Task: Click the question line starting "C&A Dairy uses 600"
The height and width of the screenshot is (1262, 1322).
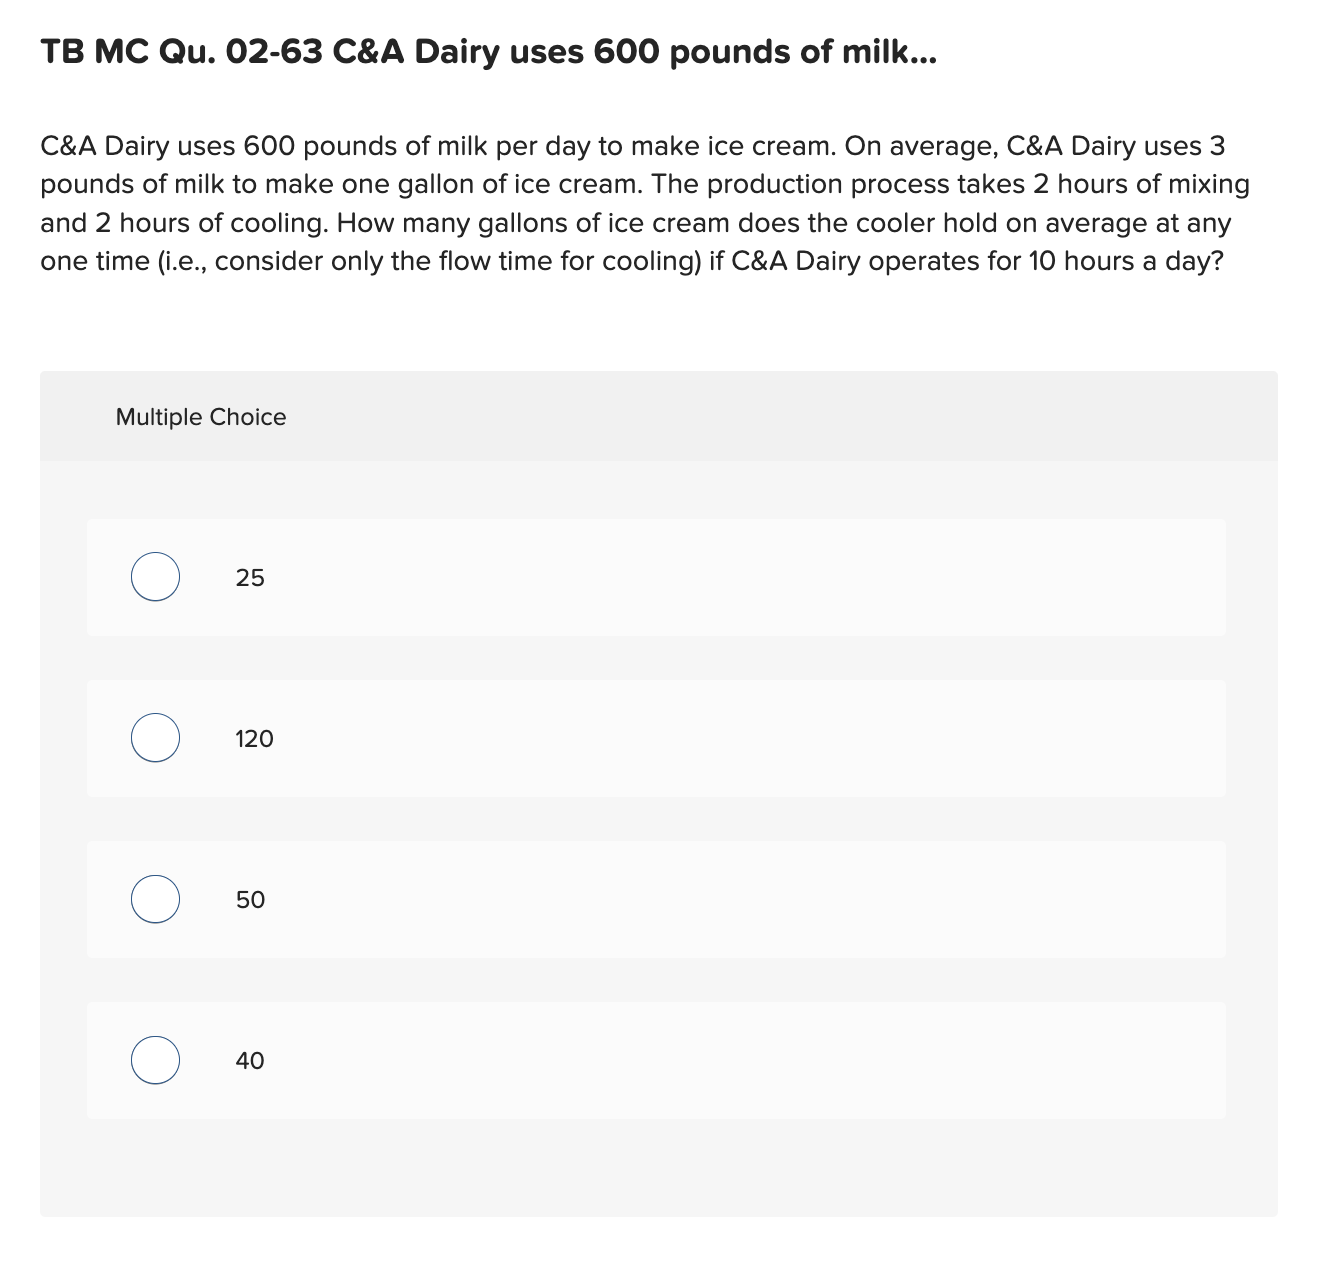Action: [x=632, y=146]
